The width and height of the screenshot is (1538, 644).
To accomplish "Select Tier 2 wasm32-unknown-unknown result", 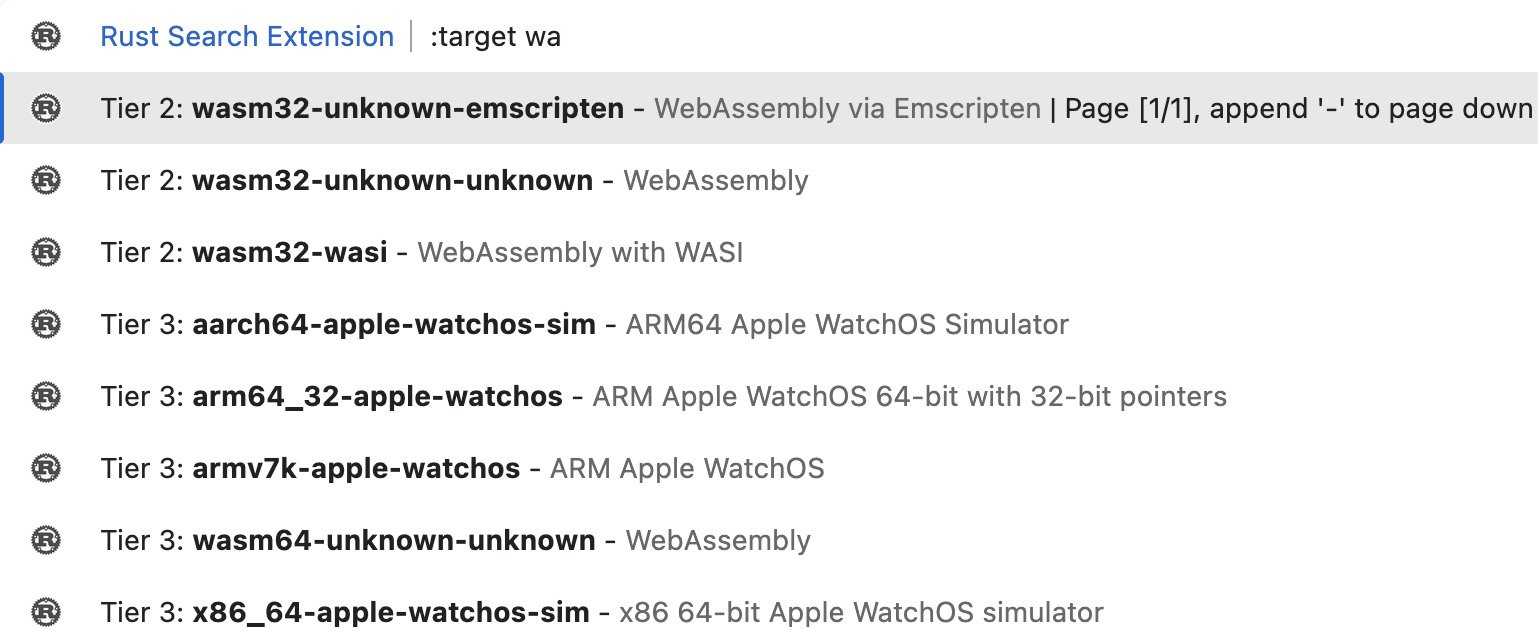I will 769,180.
